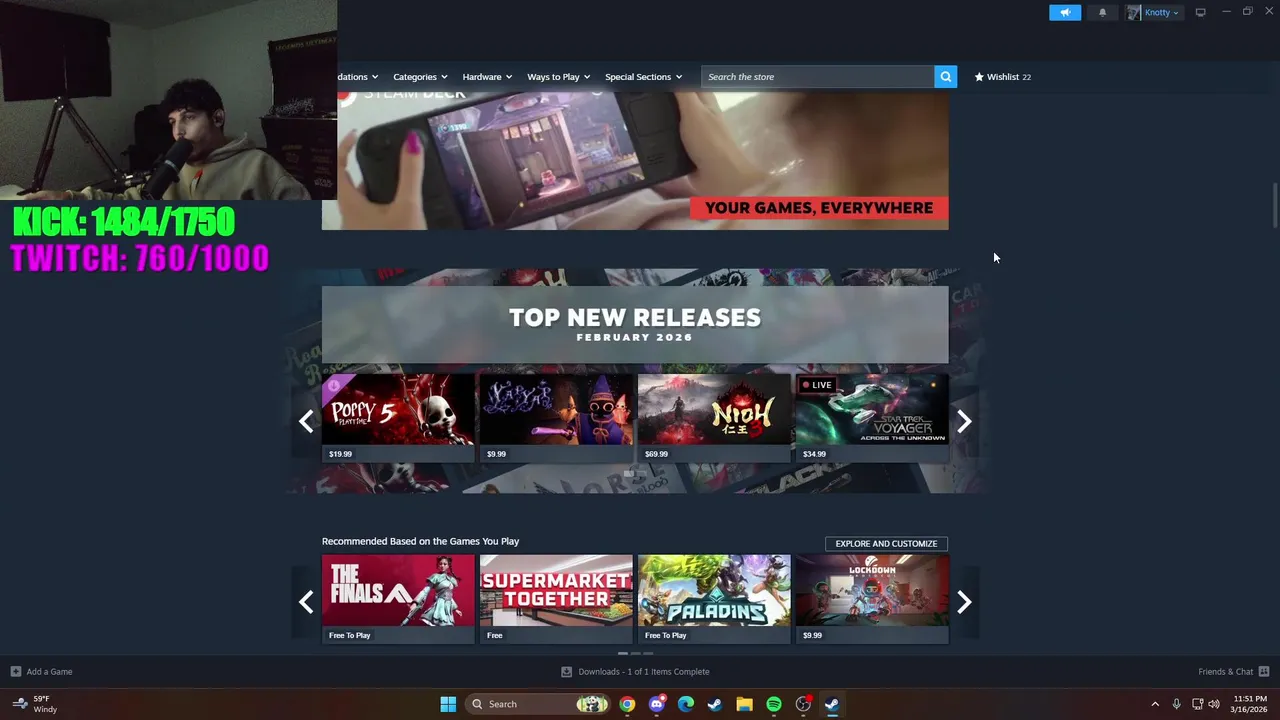The height and width of the screenshot is (720, 1280).
Task: Open the weather widget showing 59°F
Action: pyautogui.click(x=33, y=704)
